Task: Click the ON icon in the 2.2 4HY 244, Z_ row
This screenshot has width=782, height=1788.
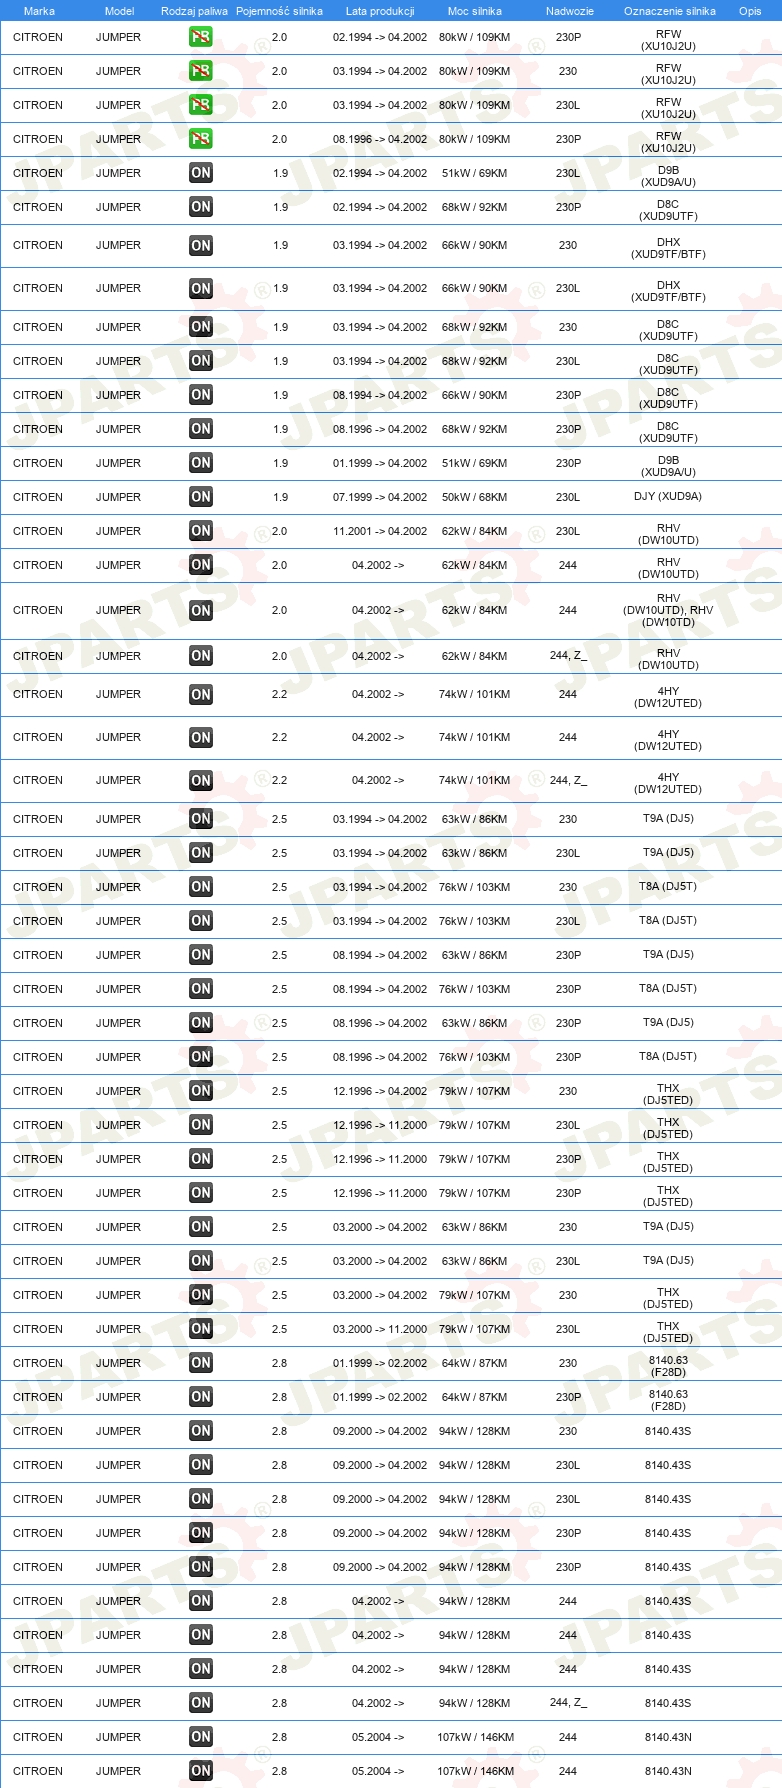Action: pos(201,781)
